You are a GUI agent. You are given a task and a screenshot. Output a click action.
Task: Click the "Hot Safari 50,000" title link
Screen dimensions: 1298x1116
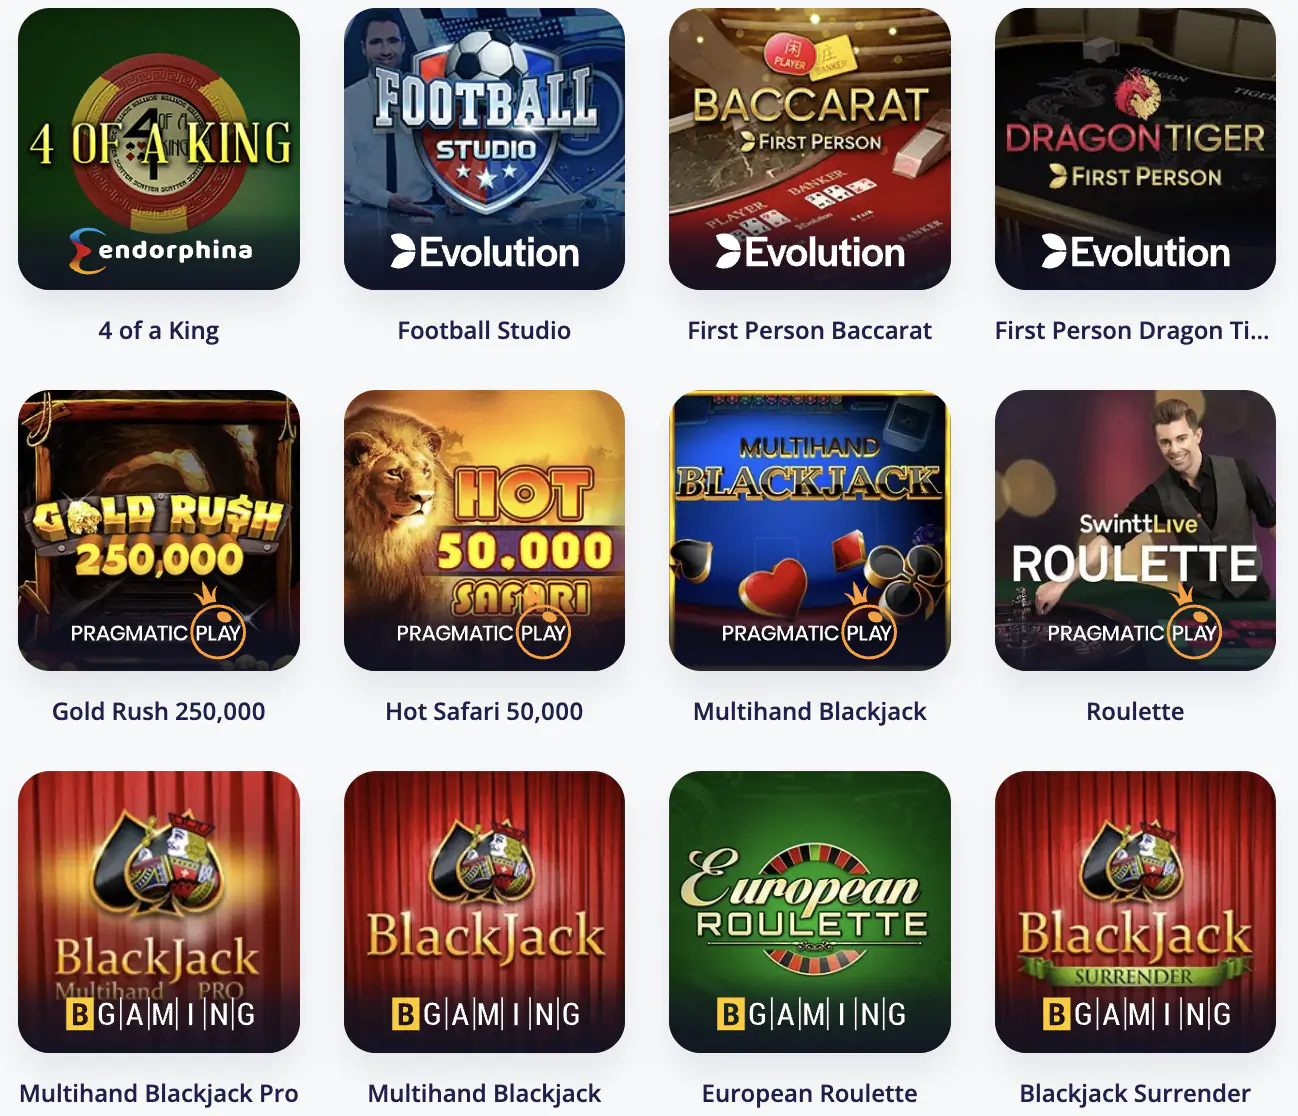click(484, 712)
